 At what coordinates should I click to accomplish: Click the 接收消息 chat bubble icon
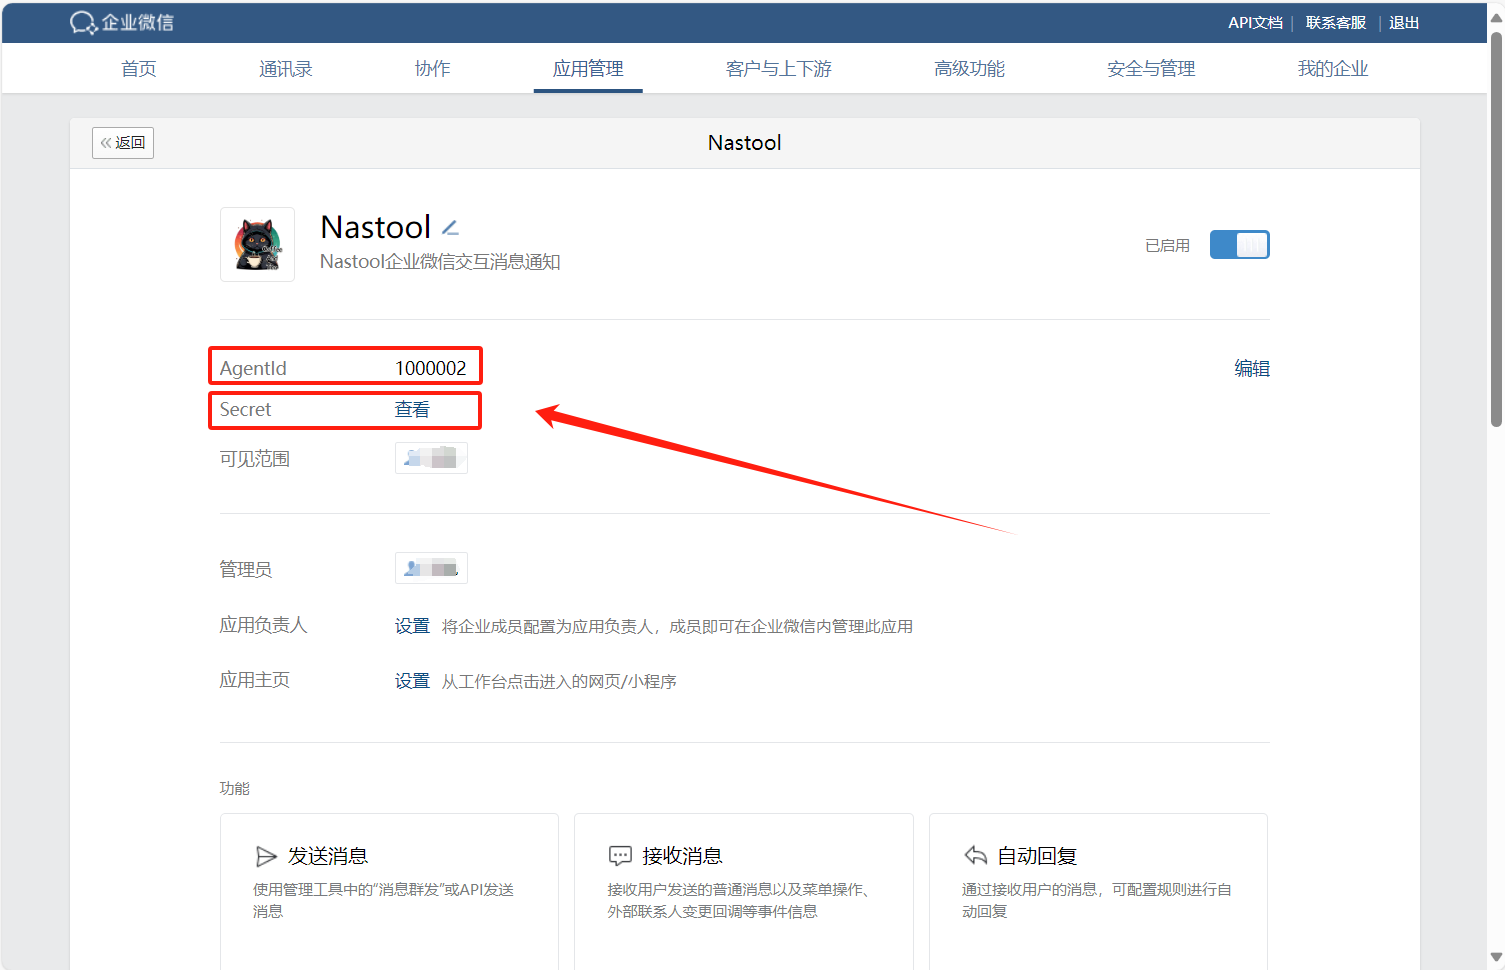tap(620, 856)
